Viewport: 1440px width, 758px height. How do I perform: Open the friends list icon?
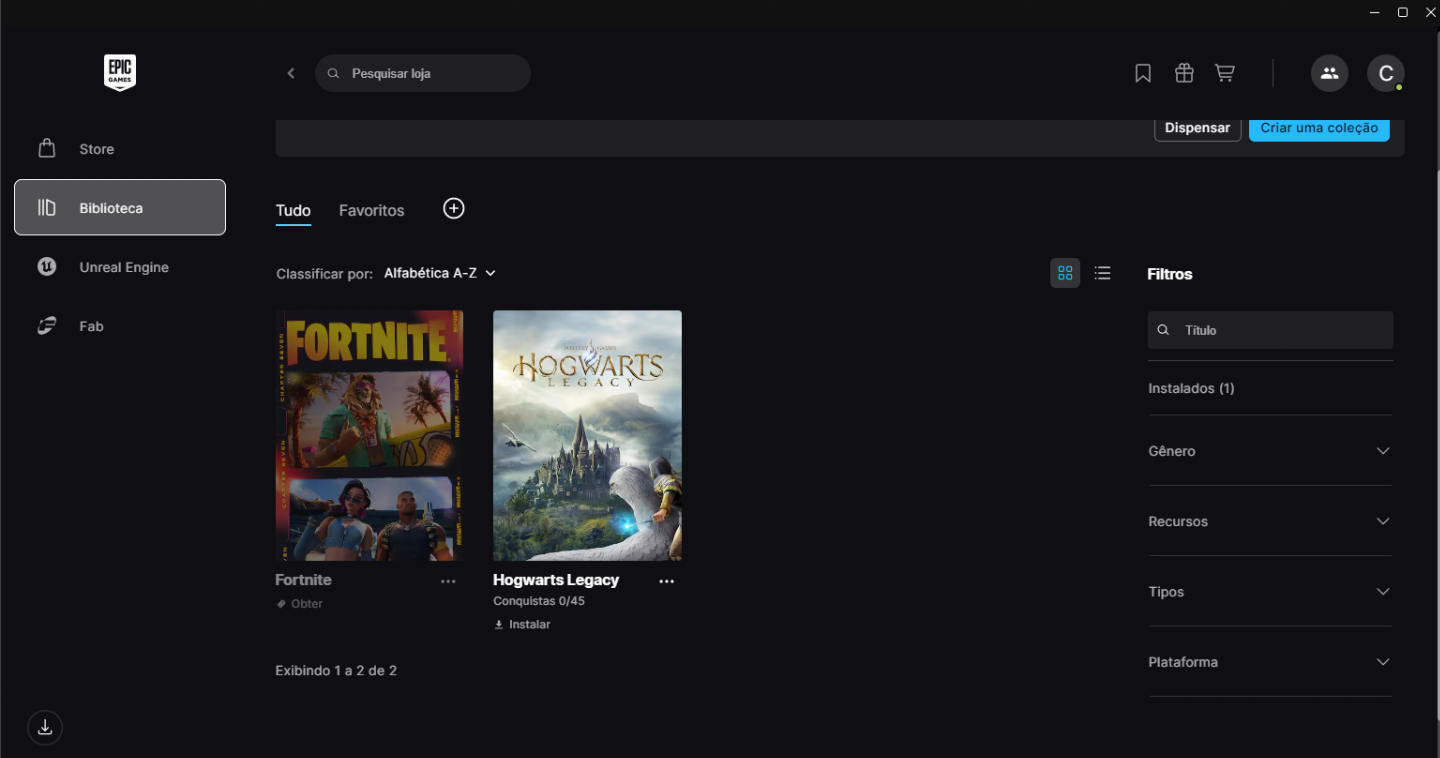(x=1329, y=73)
